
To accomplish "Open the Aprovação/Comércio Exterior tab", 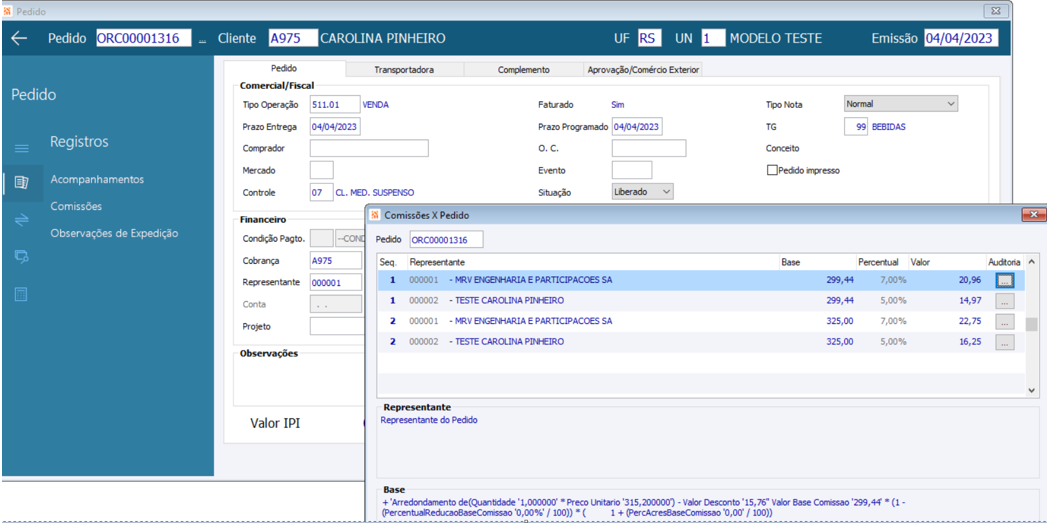I will (x=643, y=69).
